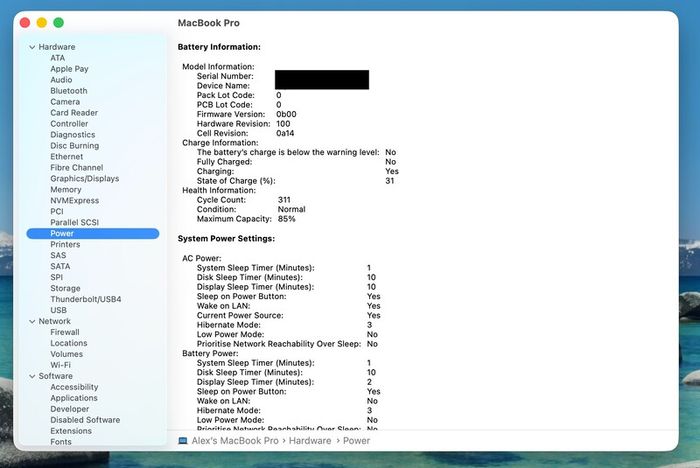Click Alex's MacBook Pro in path bar

click(x=235, y=441)
